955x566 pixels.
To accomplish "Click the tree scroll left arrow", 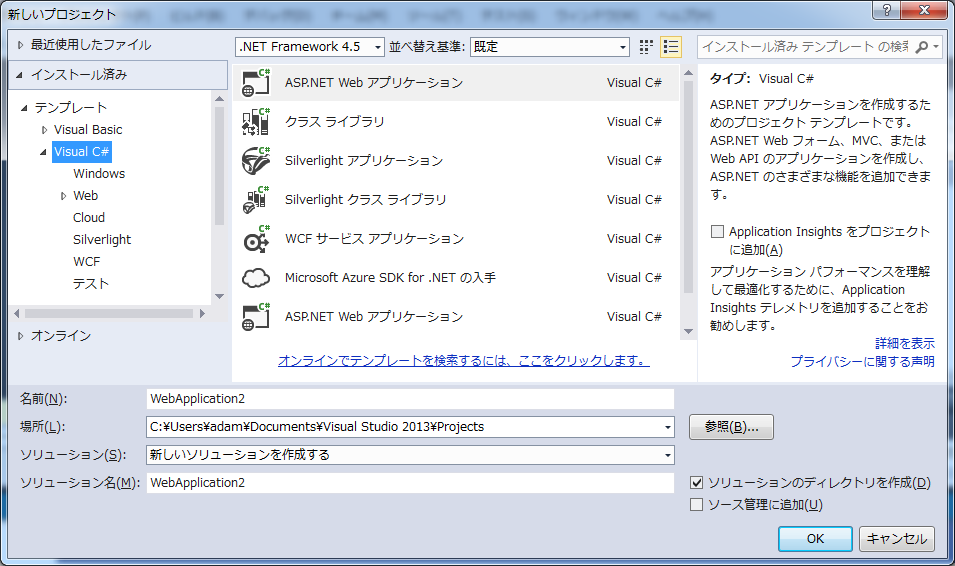I will click(x=16, y=313).
